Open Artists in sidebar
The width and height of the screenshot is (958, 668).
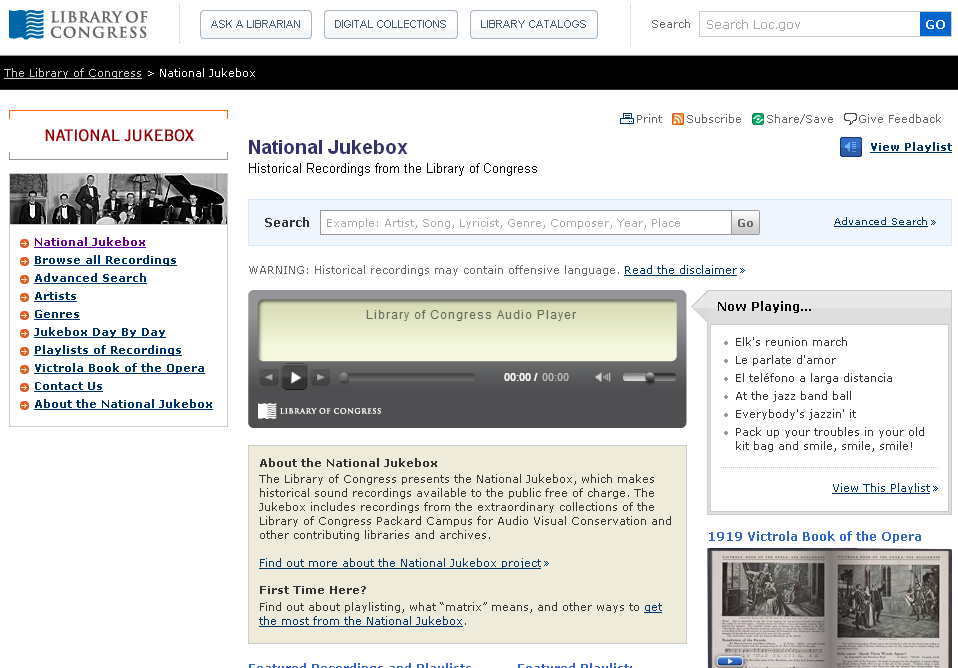click(56, 296)
